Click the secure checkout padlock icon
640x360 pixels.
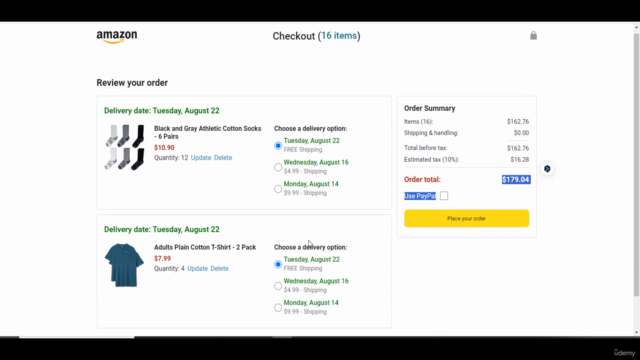click(533, 36)
